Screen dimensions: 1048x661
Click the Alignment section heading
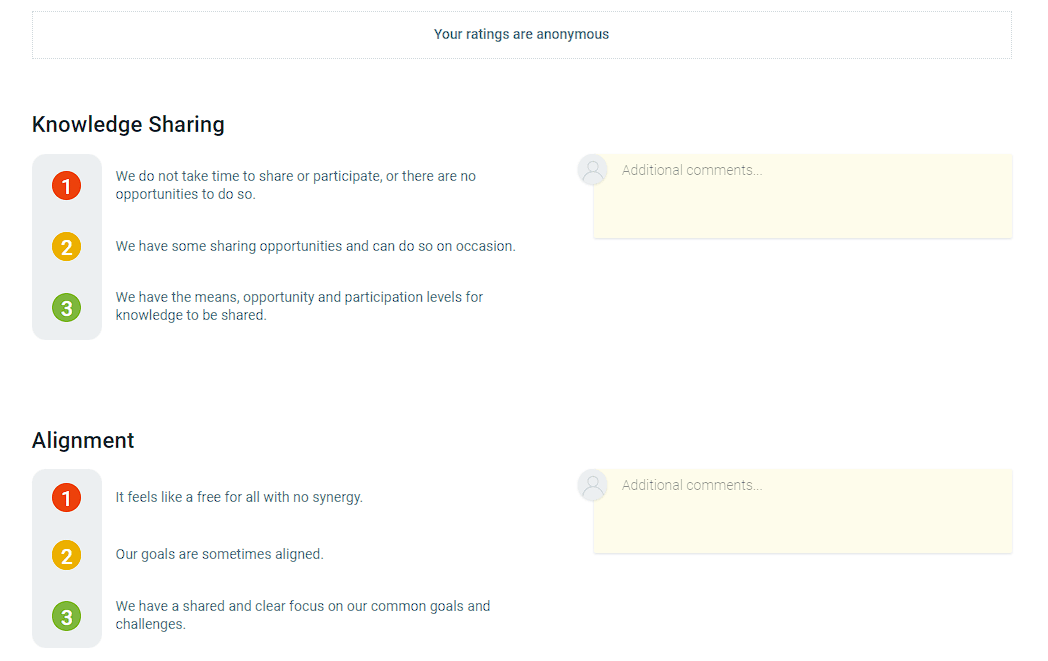(x=83, y=440)
